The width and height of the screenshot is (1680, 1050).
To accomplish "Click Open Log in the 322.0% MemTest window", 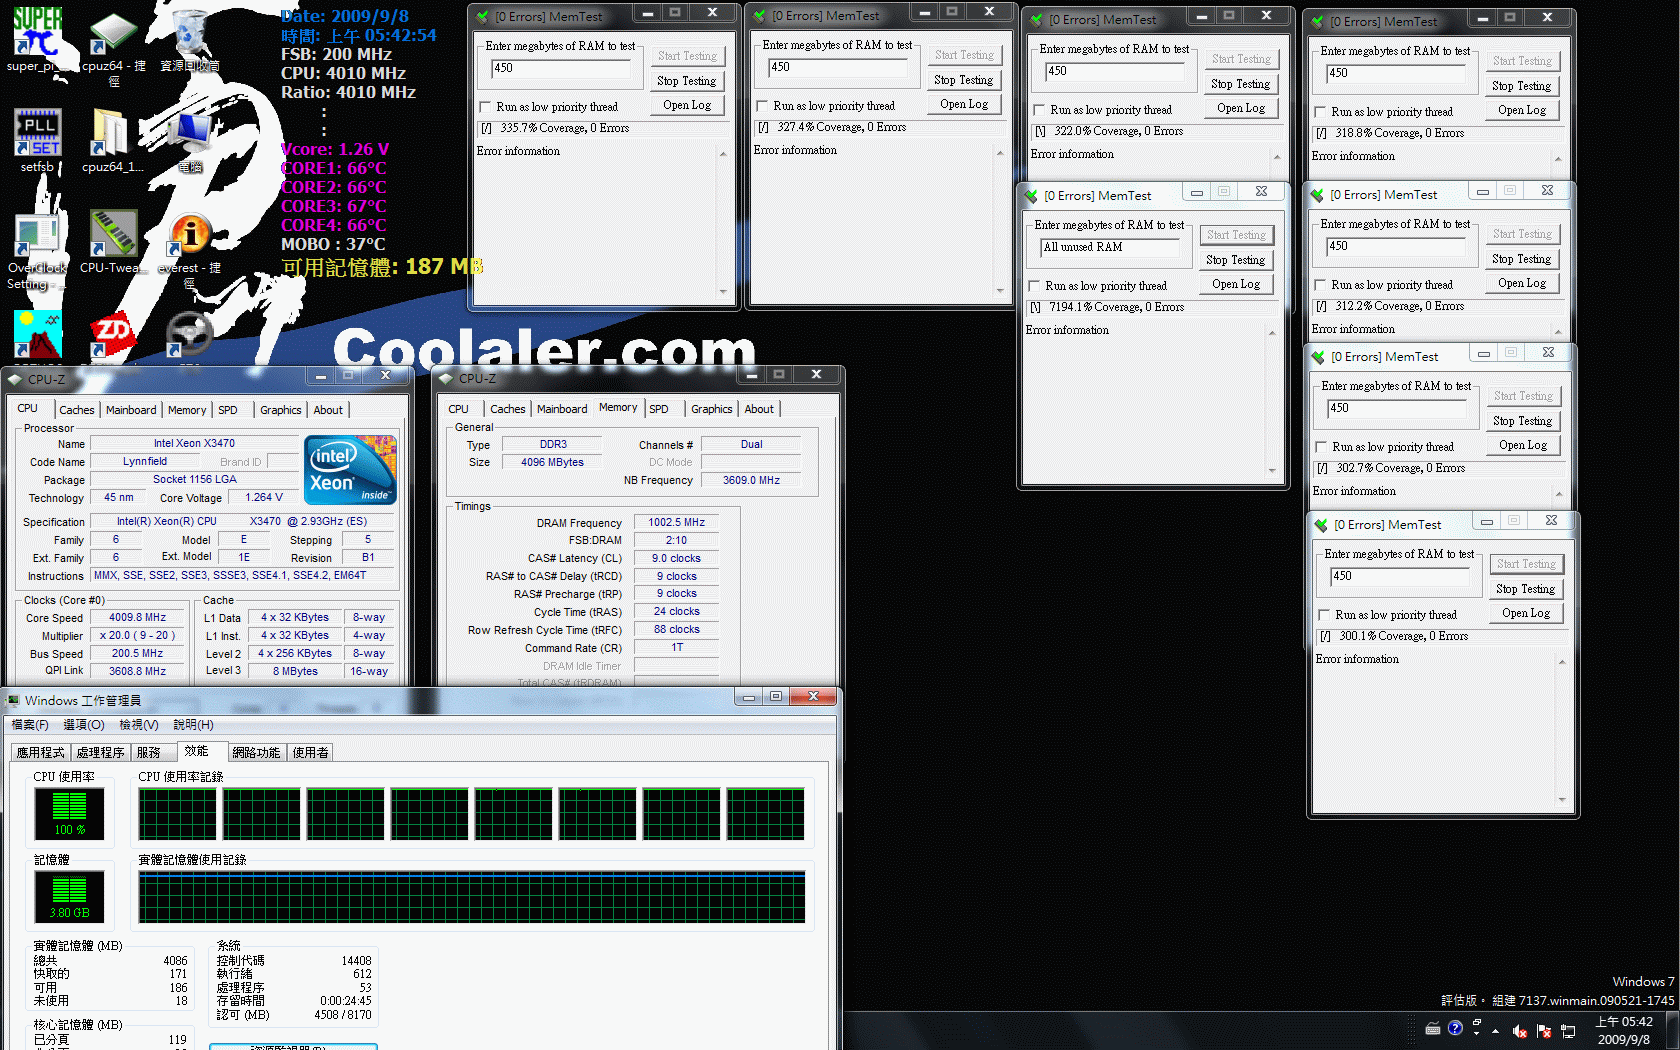I will click(x=1242, y=108).
